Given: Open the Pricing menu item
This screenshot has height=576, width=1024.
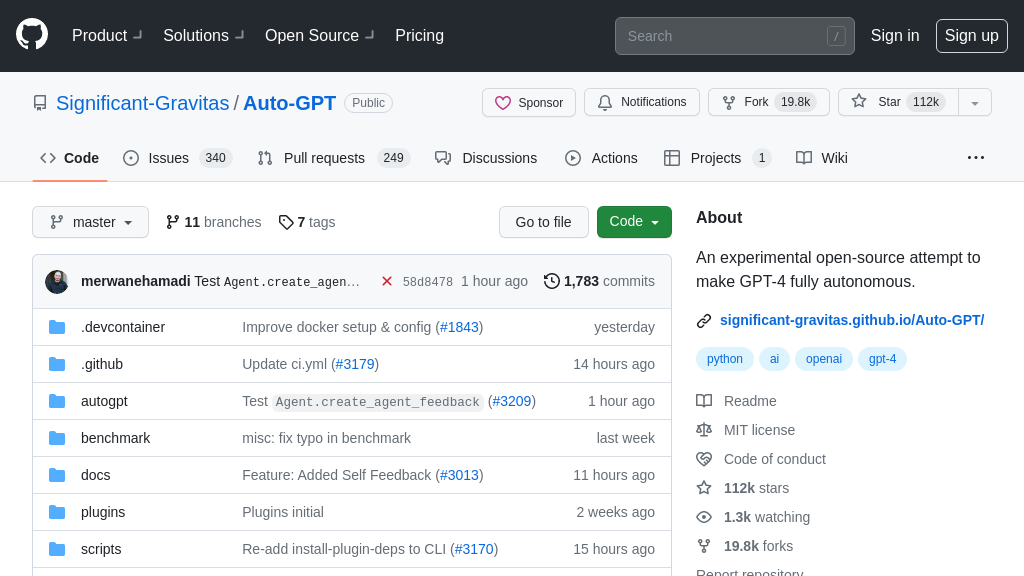Looking at the screenshot, I should (x=419, y=36).
